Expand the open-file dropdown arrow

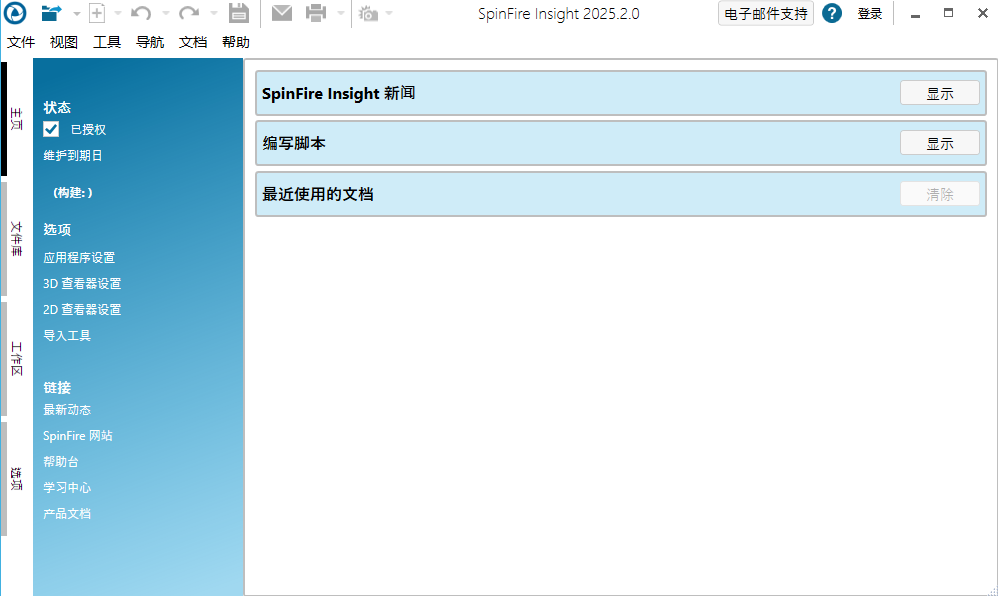point(76,13)
